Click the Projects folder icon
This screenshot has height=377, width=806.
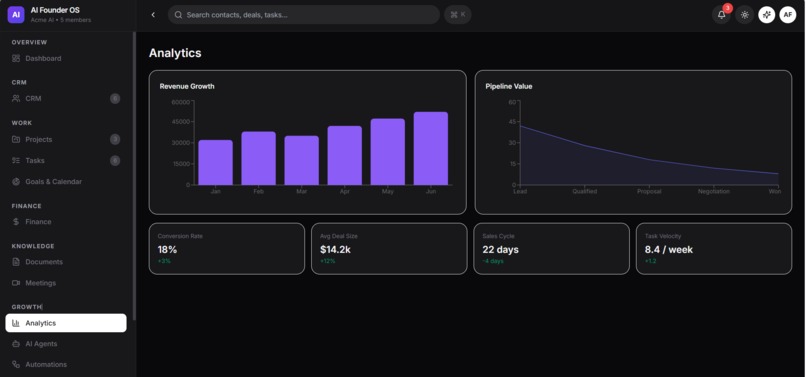click(16, 139)
